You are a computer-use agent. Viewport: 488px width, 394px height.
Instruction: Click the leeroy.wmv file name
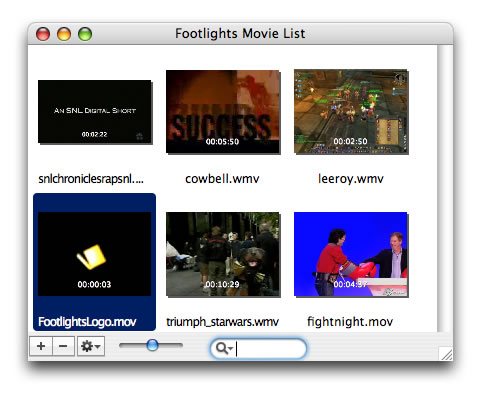click(x=351, y=179)
